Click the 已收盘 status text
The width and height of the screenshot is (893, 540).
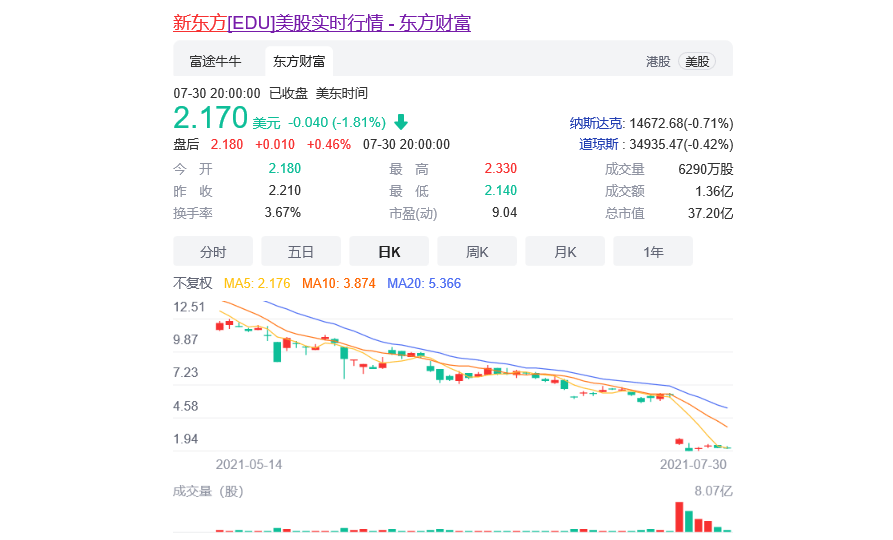[x=288, y=93]
